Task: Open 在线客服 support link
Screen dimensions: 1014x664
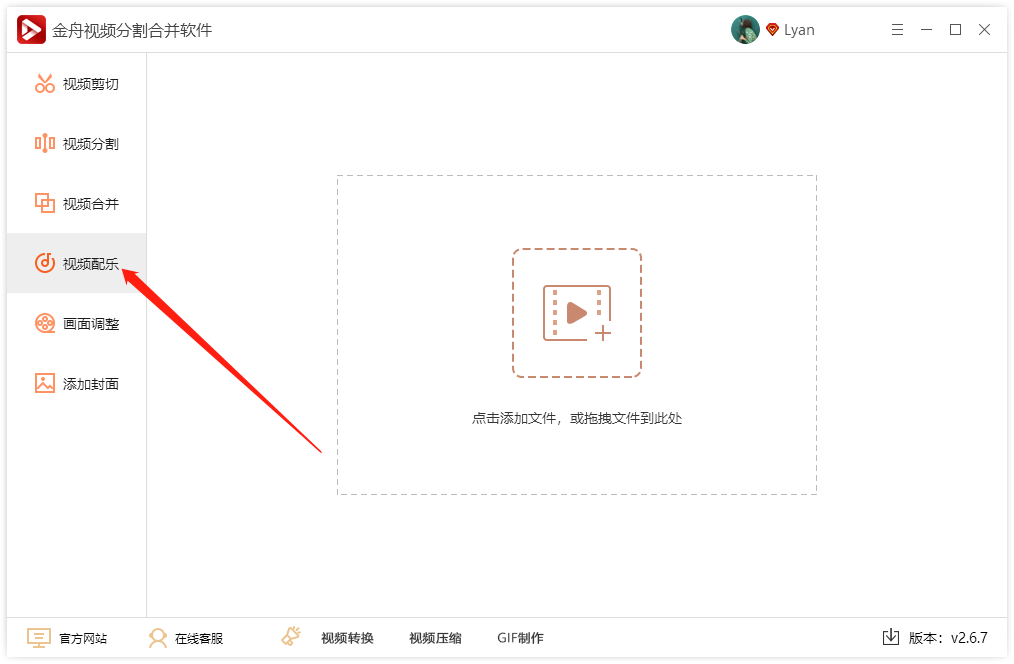Action: click(199, 638)
